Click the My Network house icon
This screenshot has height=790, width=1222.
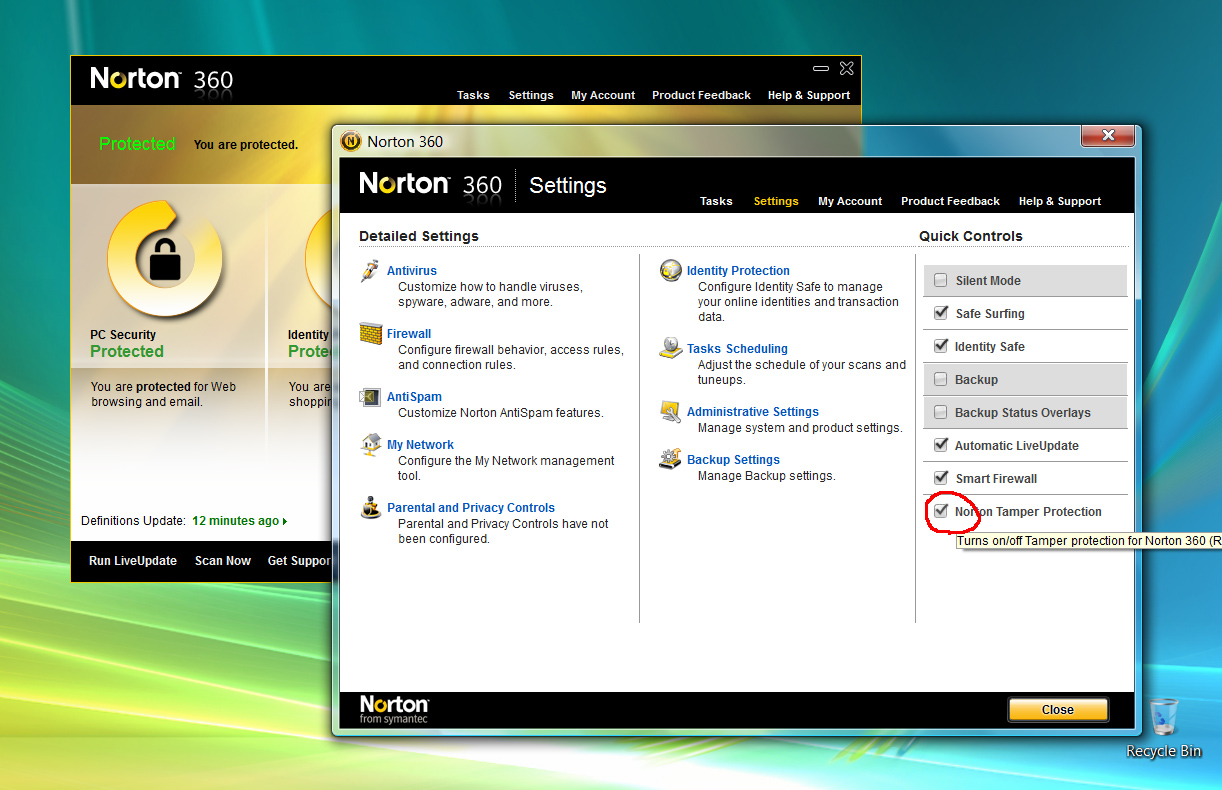[371, 445]
